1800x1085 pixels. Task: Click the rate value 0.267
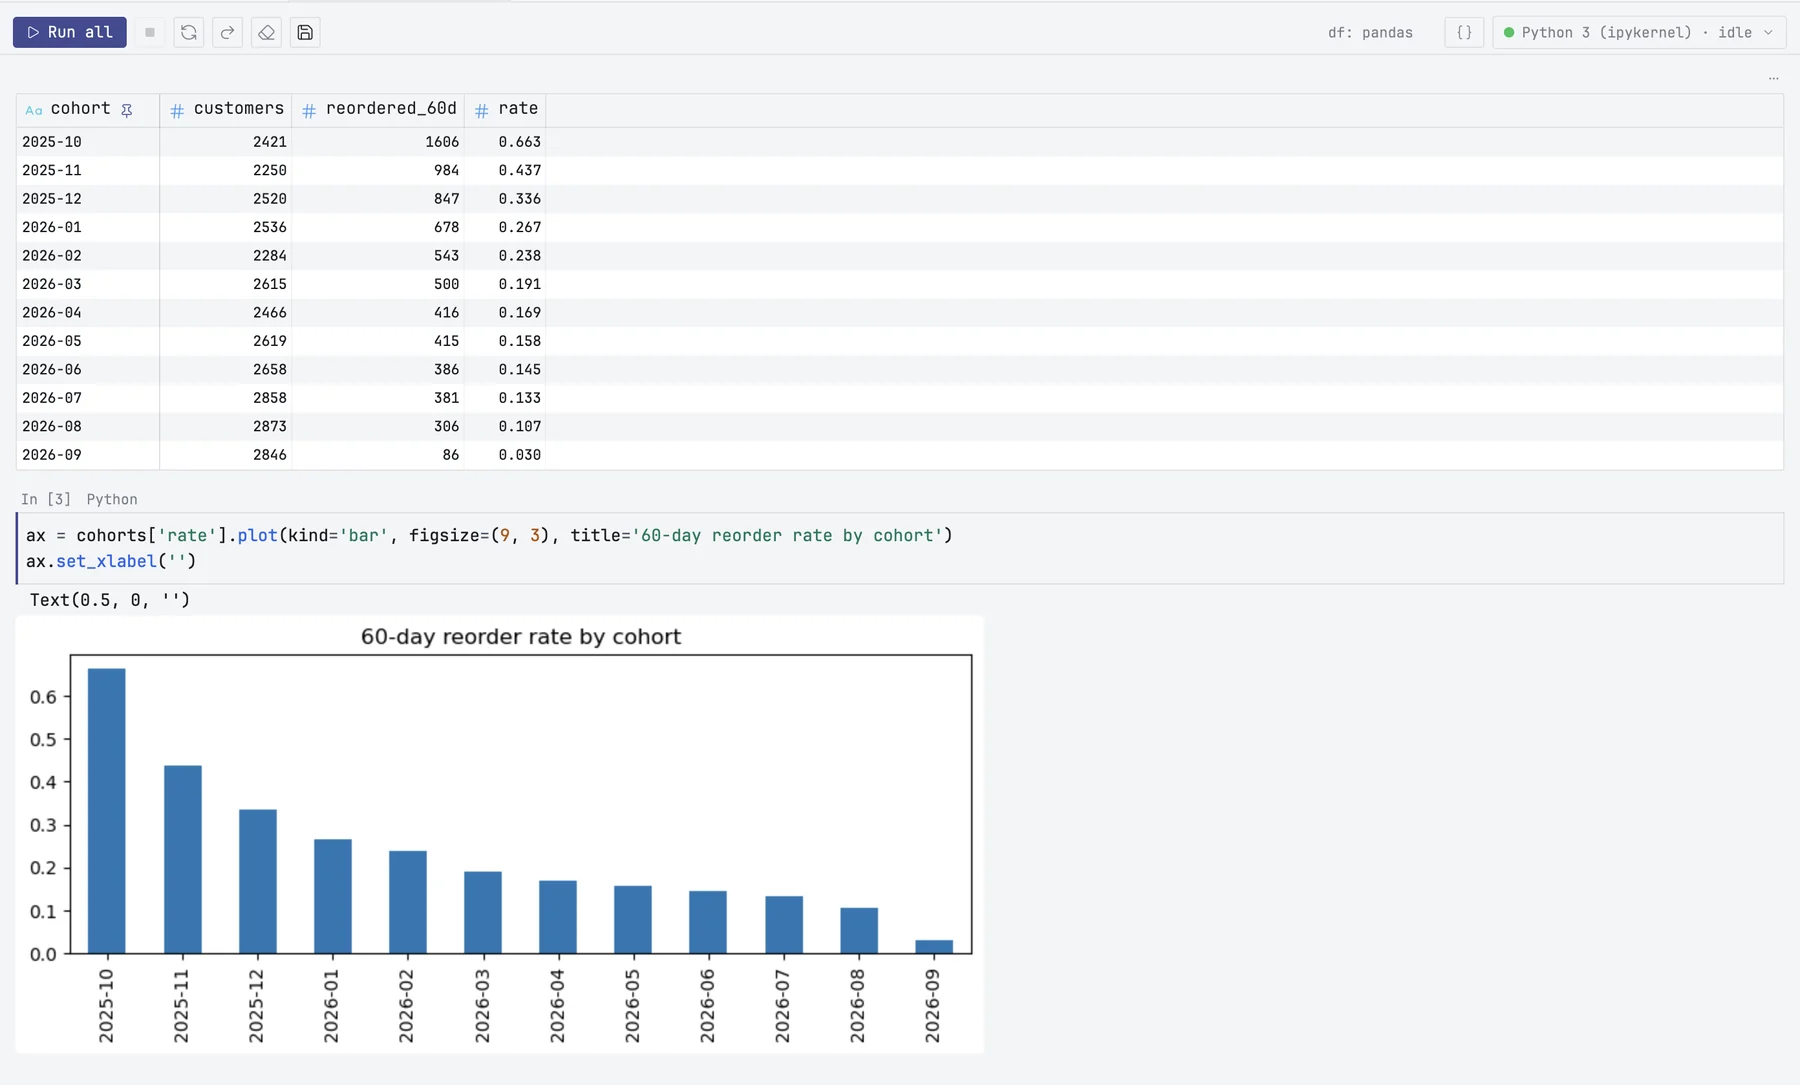(520, 227)
